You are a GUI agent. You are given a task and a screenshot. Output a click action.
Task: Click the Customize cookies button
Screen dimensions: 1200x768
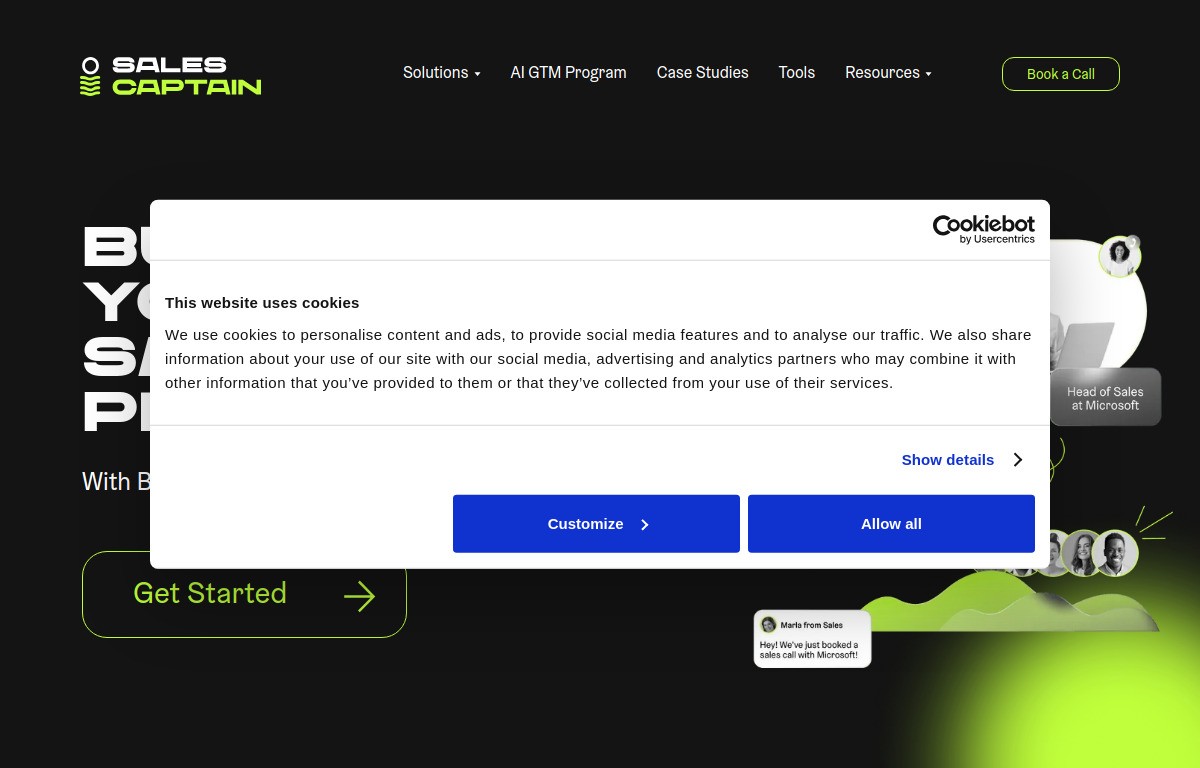pos(596,524)
